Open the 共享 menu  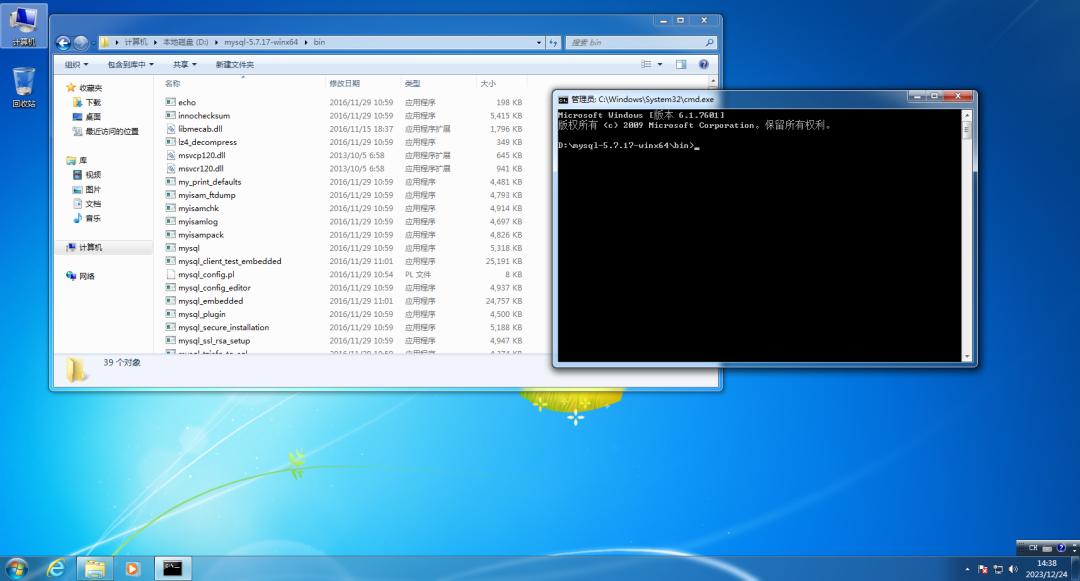[184, 65]
